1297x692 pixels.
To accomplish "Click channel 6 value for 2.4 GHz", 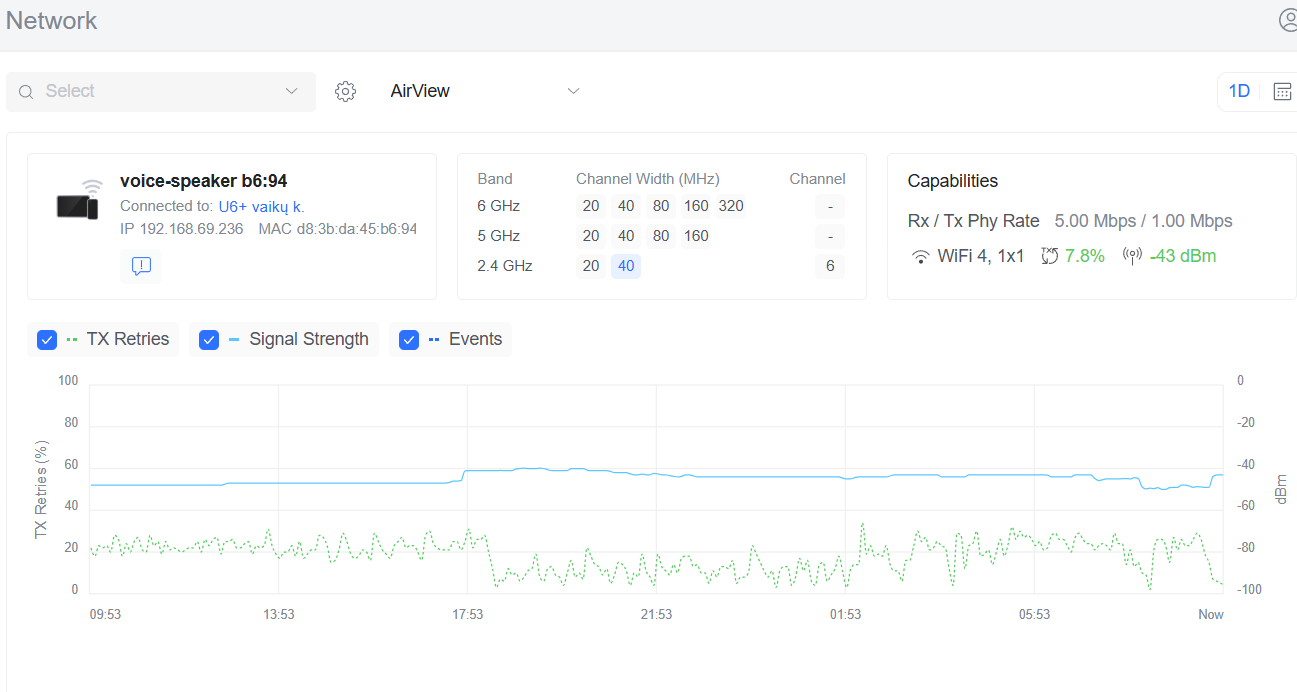I will (x=830, y=266).
